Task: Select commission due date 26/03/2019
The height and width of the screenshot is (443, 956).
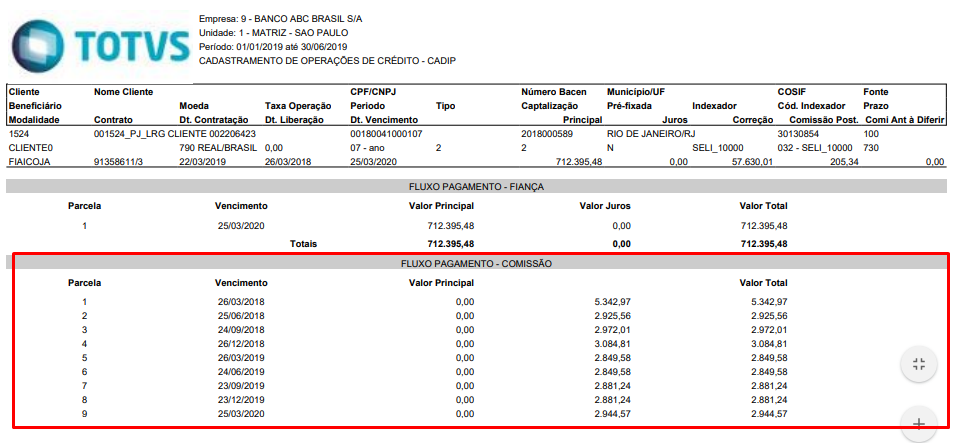Action: 241,357
